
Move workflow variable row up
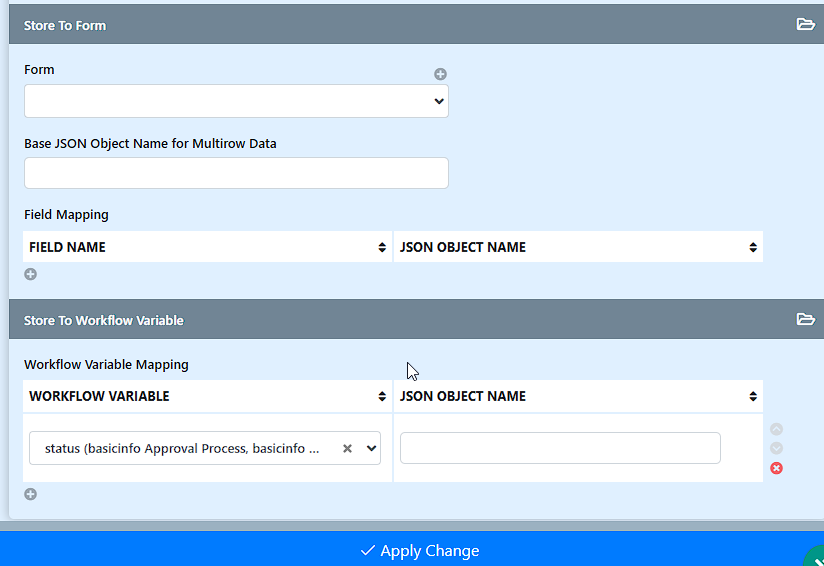[x=776, y=429]
